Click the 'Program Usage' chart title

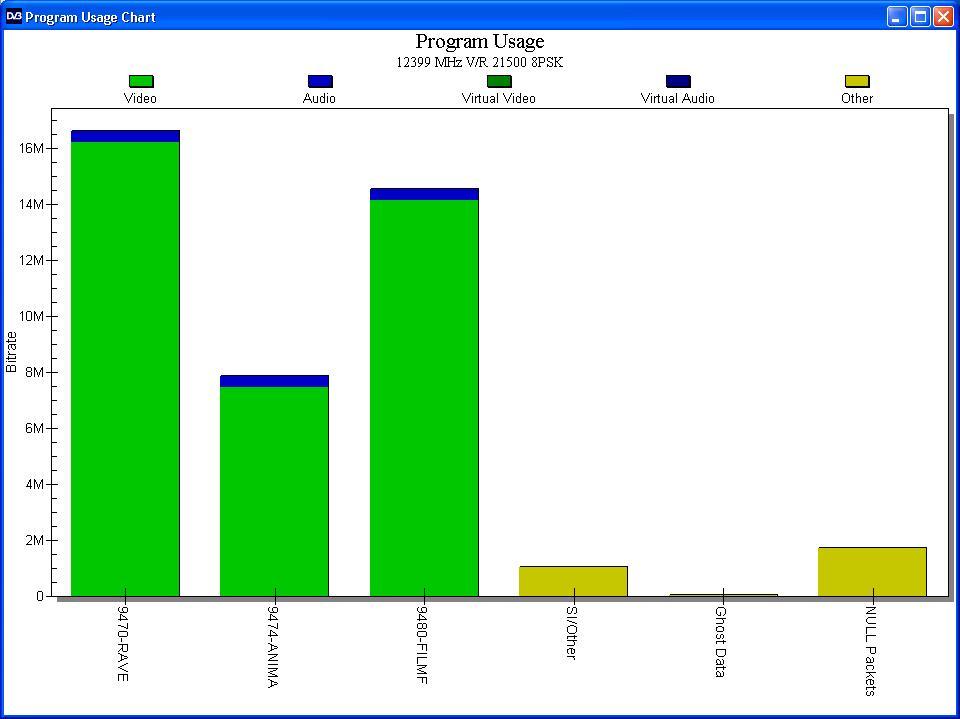click(x=479, y=42)
